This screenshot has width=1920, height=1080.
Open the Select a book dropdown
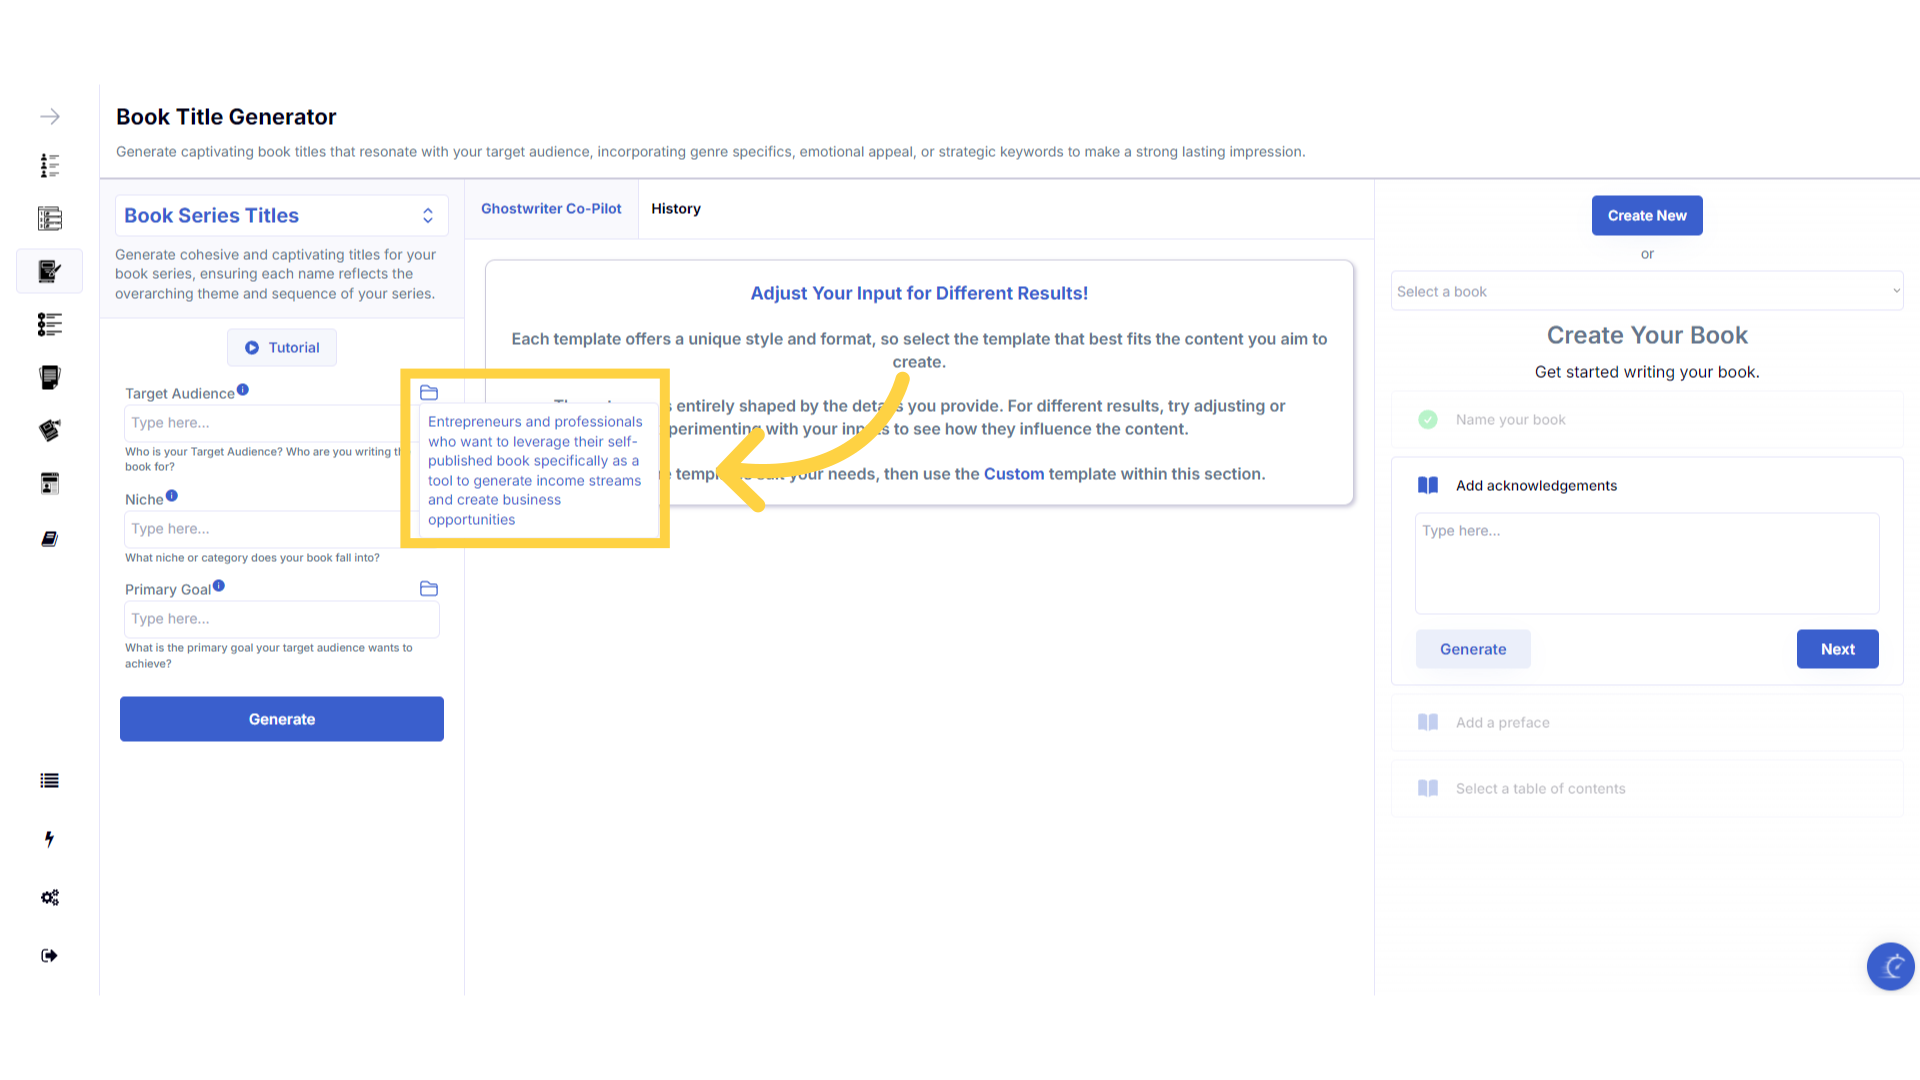pos(1647,291)
